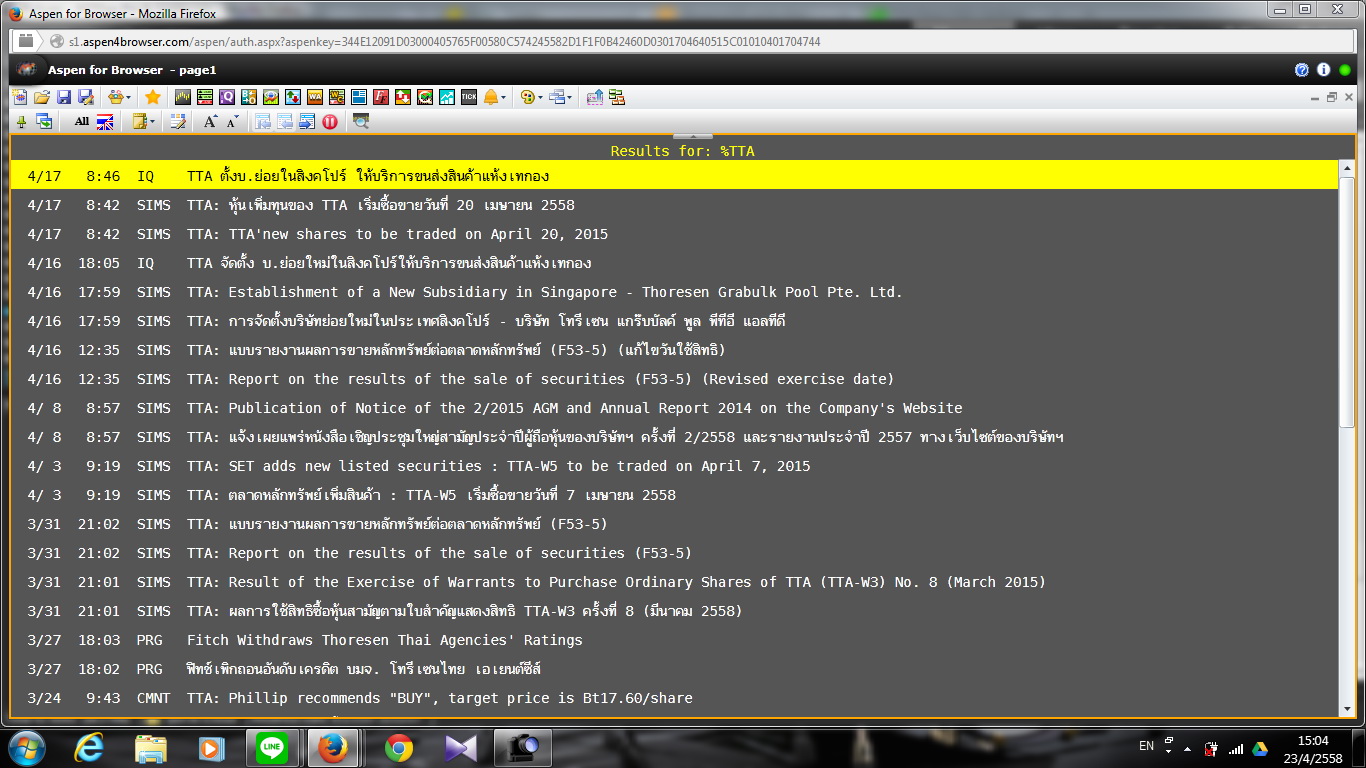Open highlighted 4/17 8:46 IQ TTA headline
The height and width of the screenshot is (768, 1366).
pyautogui.click(x=675, y=176)
